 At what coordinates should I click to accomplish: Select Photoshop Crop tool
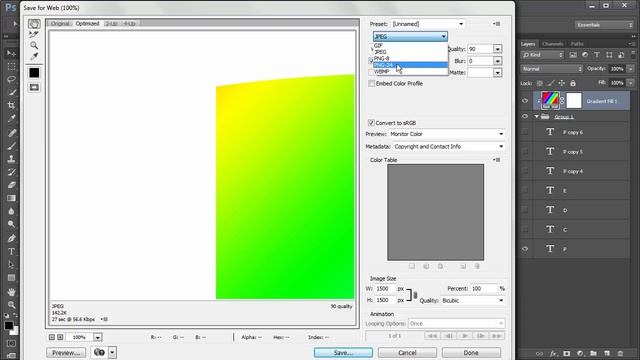click(x=11, y=105)
